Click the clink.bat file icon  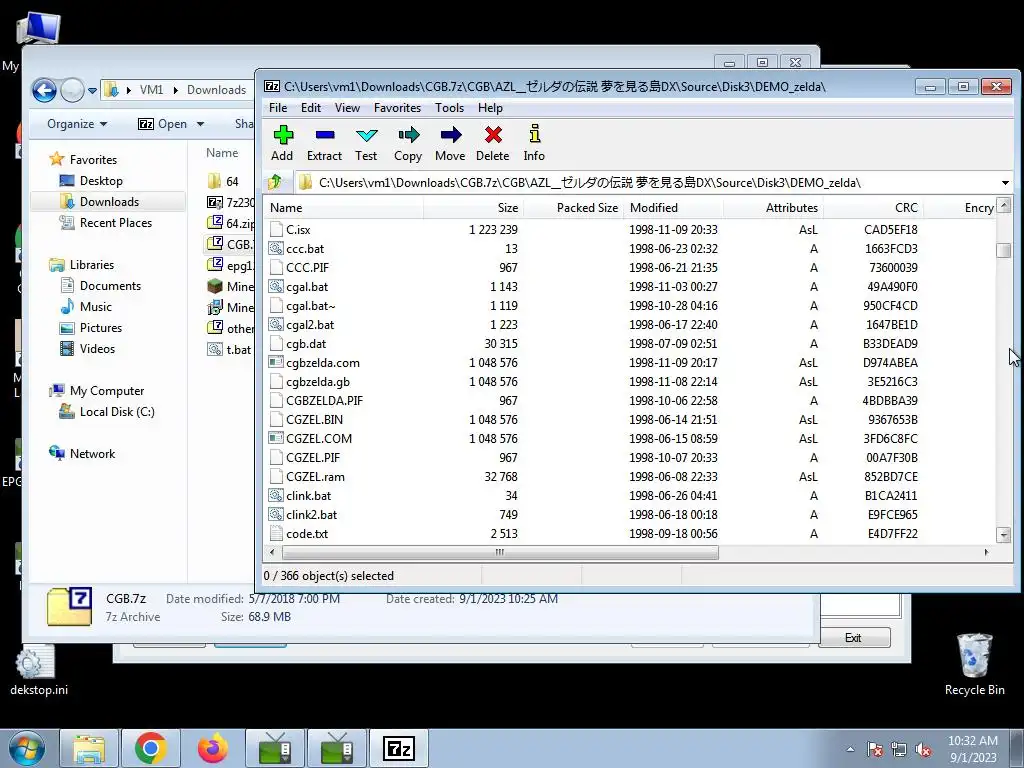coord(276,496)
